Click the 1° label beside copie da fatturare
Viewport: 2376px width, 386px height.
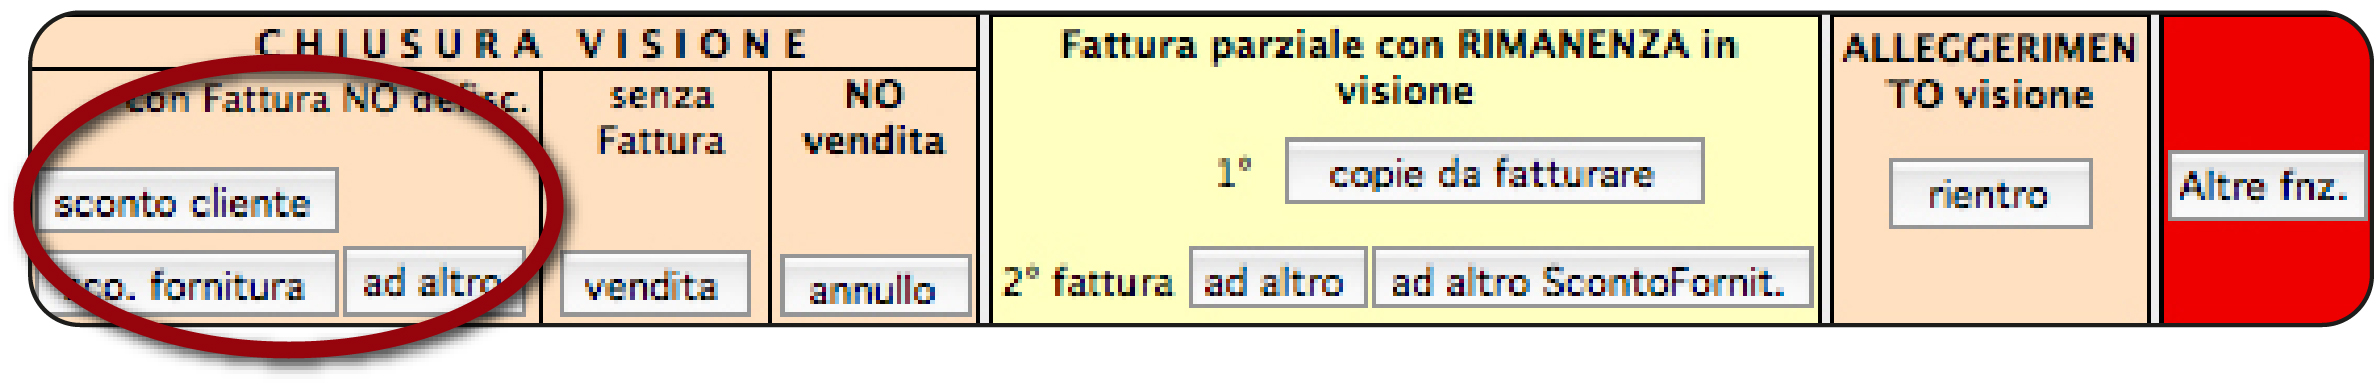click(1234, 173)
